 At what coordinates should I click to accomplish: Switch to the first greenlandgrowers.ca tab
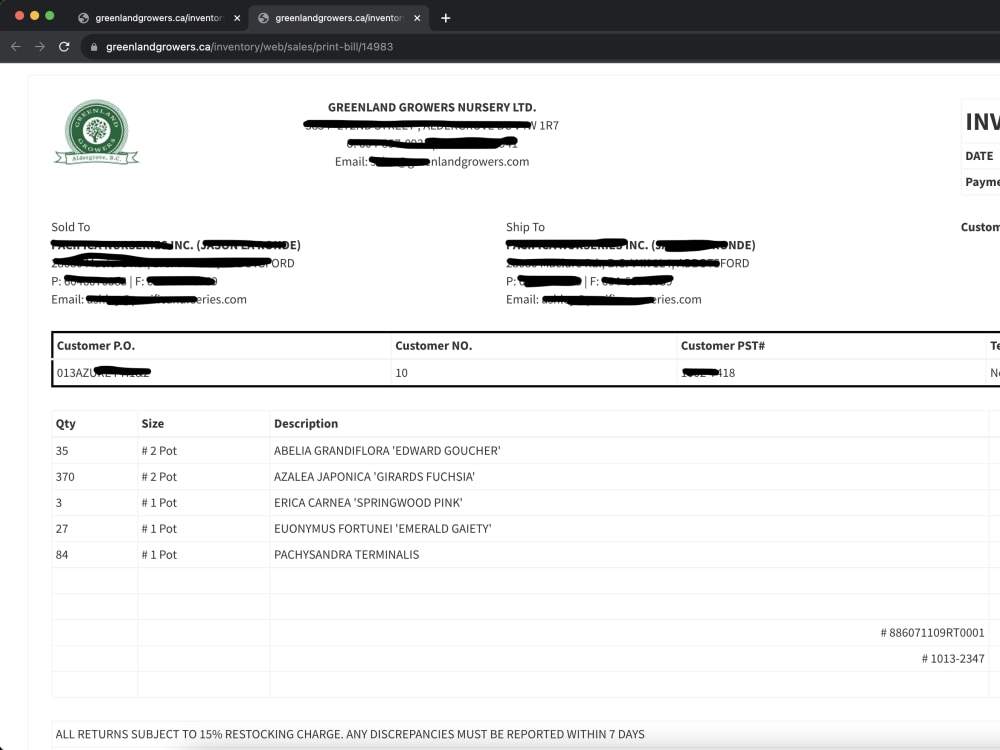pyautogui.click(x=158, y=18)
